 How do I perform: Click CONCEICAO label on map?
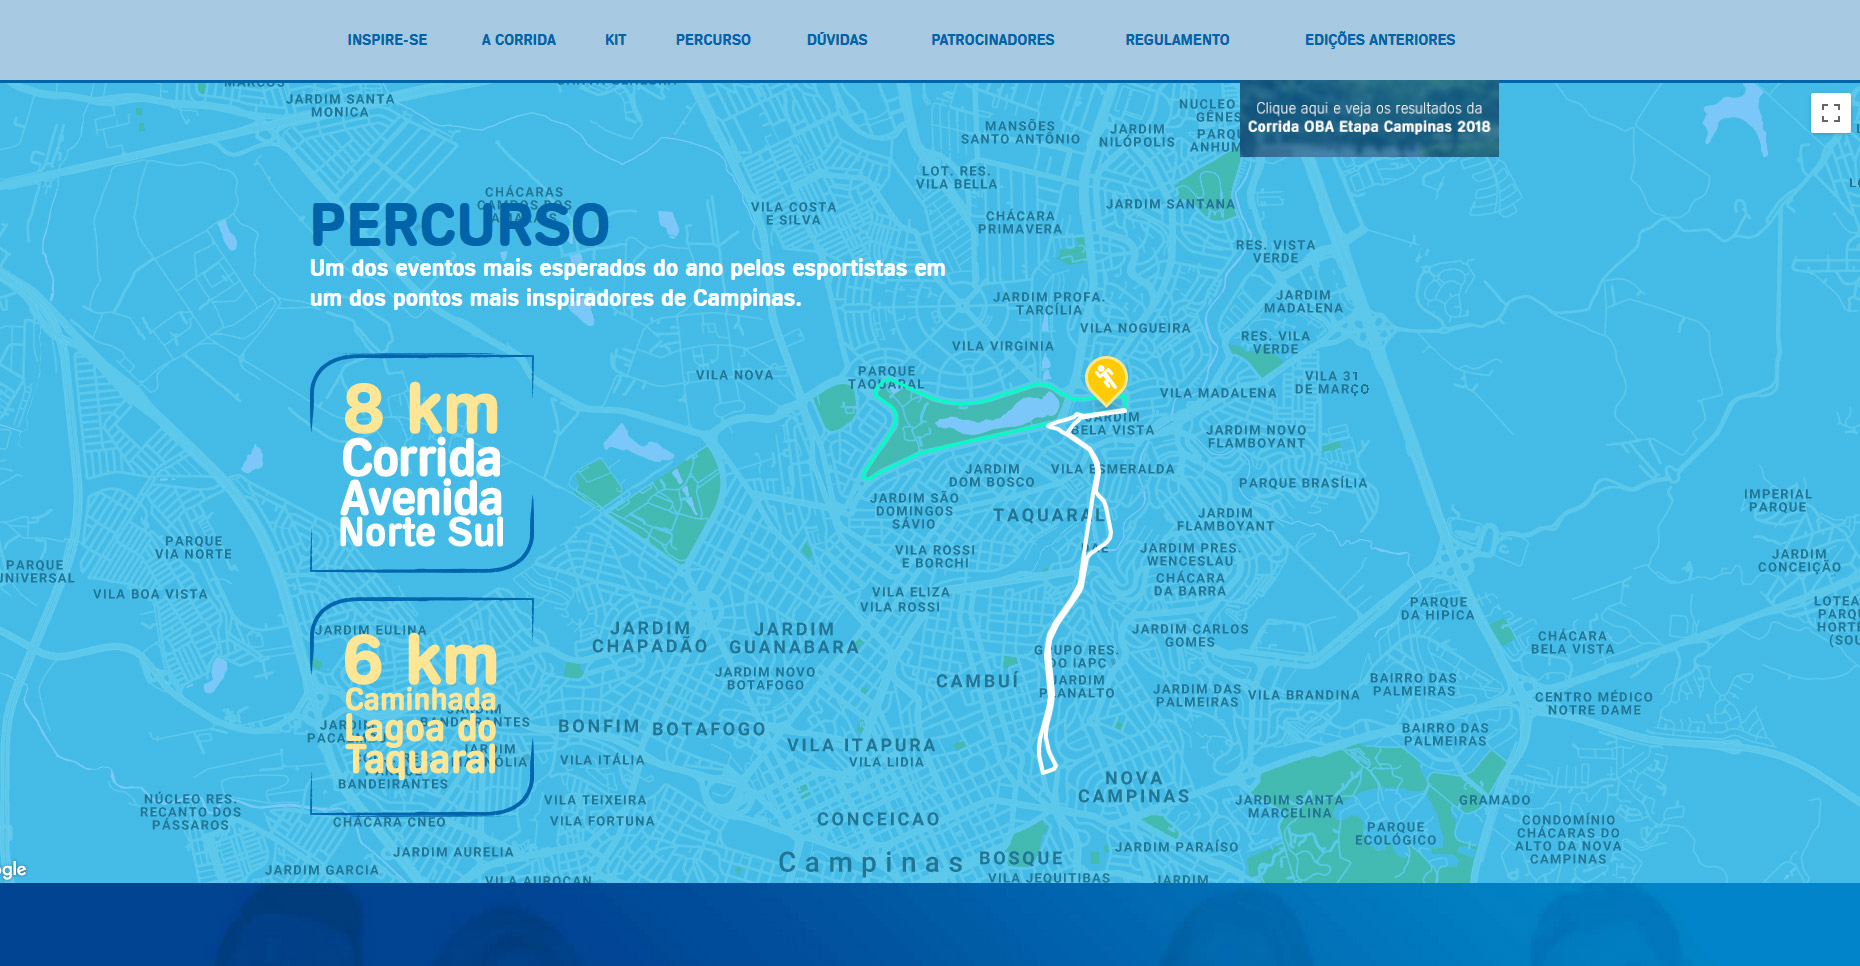[x=879, y=819]
